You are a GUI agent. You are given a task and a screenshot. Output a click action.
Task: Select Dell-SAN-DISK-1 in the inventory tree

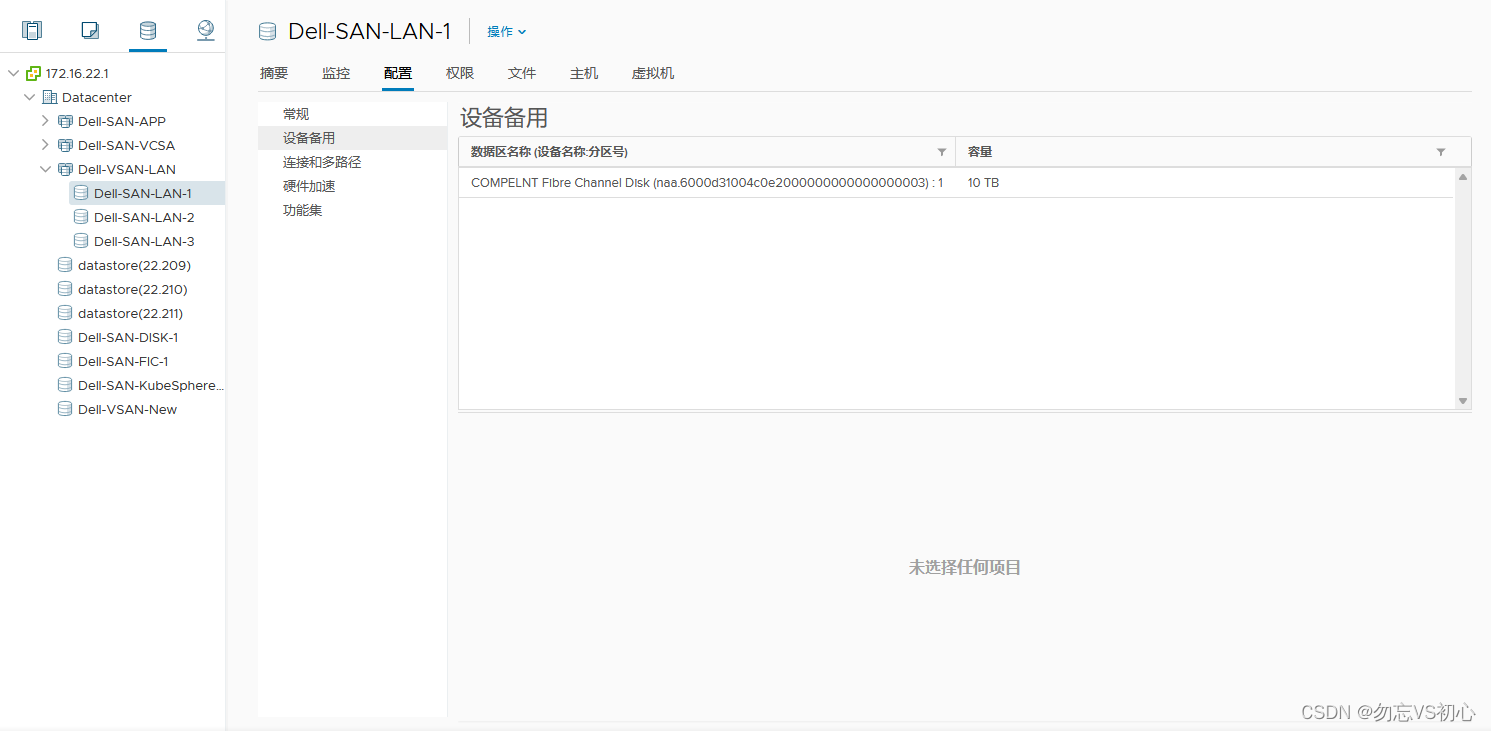coord(128,337)
